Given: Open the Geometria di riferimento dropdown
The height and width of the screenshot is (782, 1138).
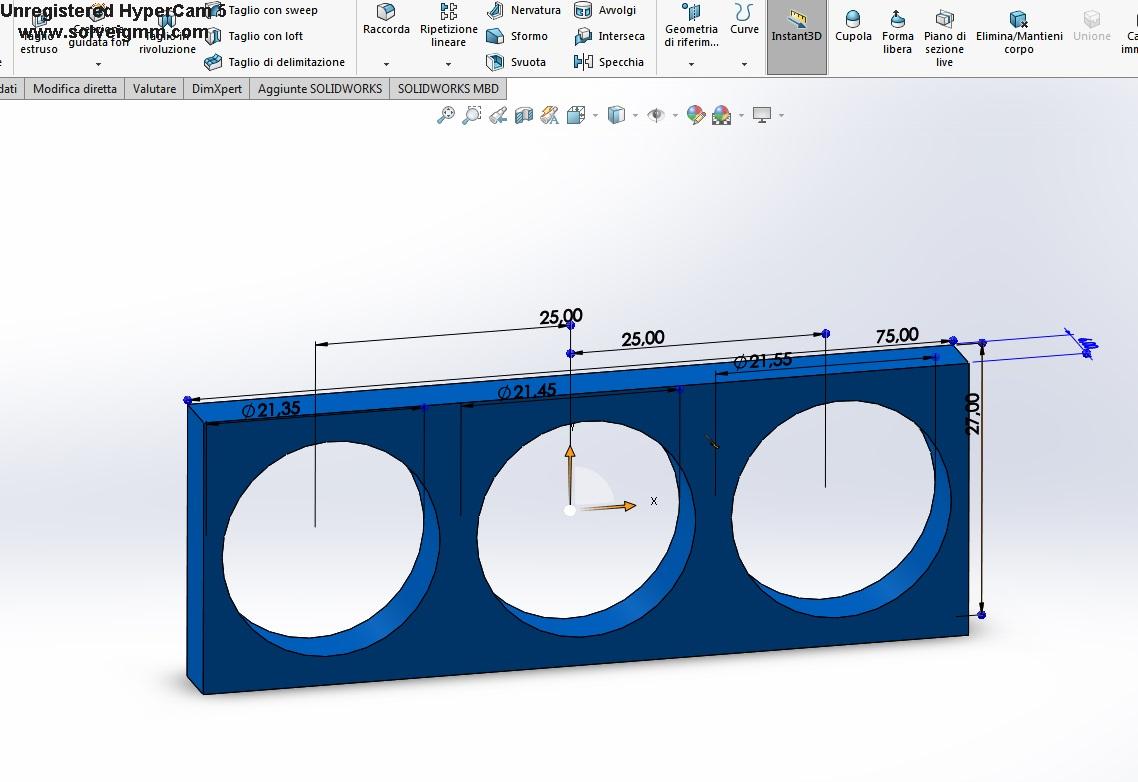Looking at the screenshot, I should click(x=691, y=64).
